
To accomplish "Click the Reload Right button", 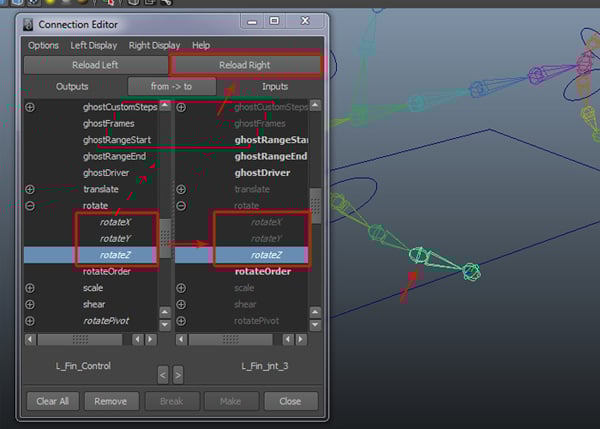I will [246, 65].
